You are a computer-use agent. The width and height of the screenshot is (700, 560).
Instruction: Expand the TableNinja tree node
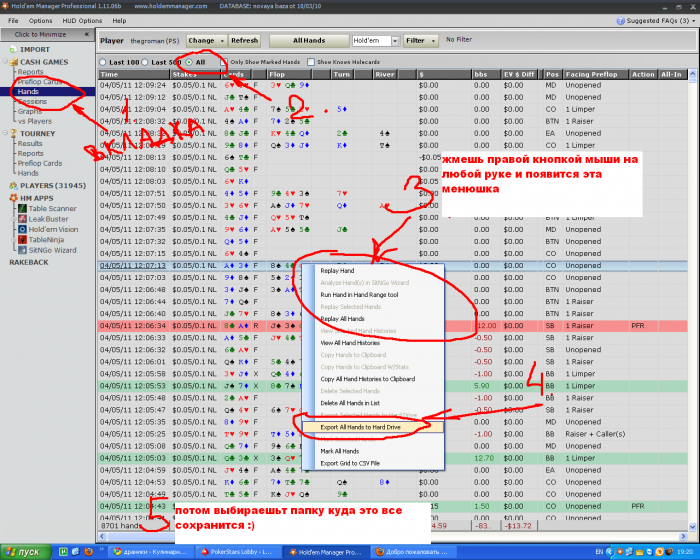point(14,240)
